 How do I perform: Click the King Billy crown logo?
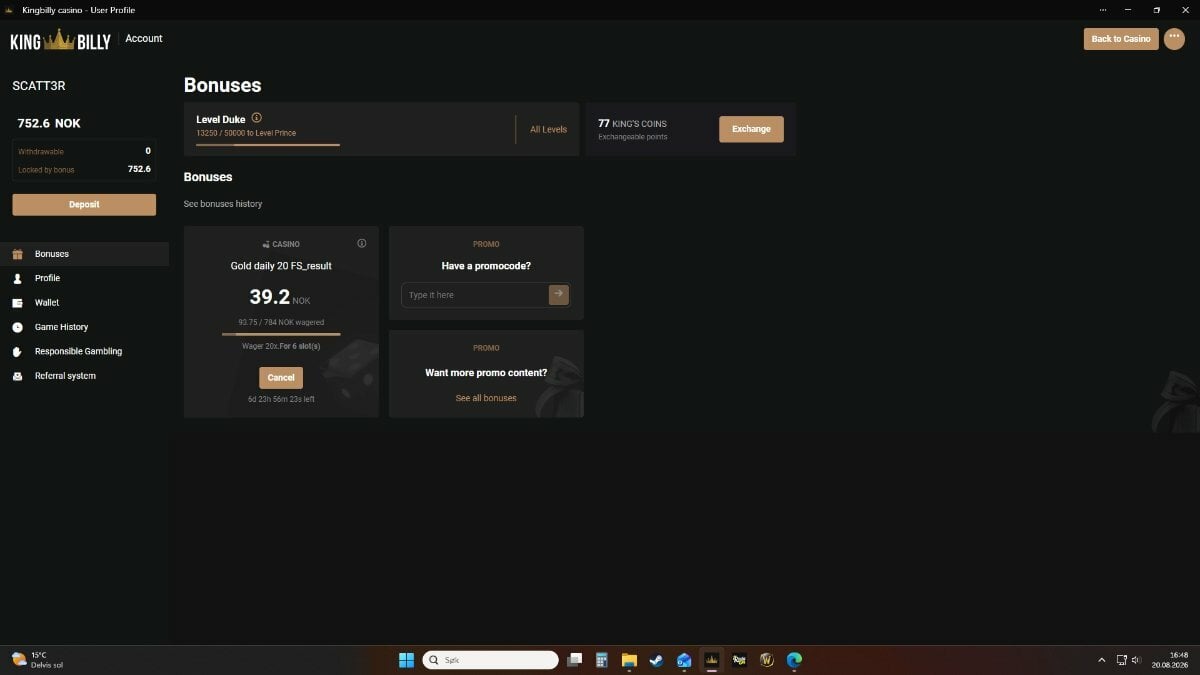pos(60,40)
